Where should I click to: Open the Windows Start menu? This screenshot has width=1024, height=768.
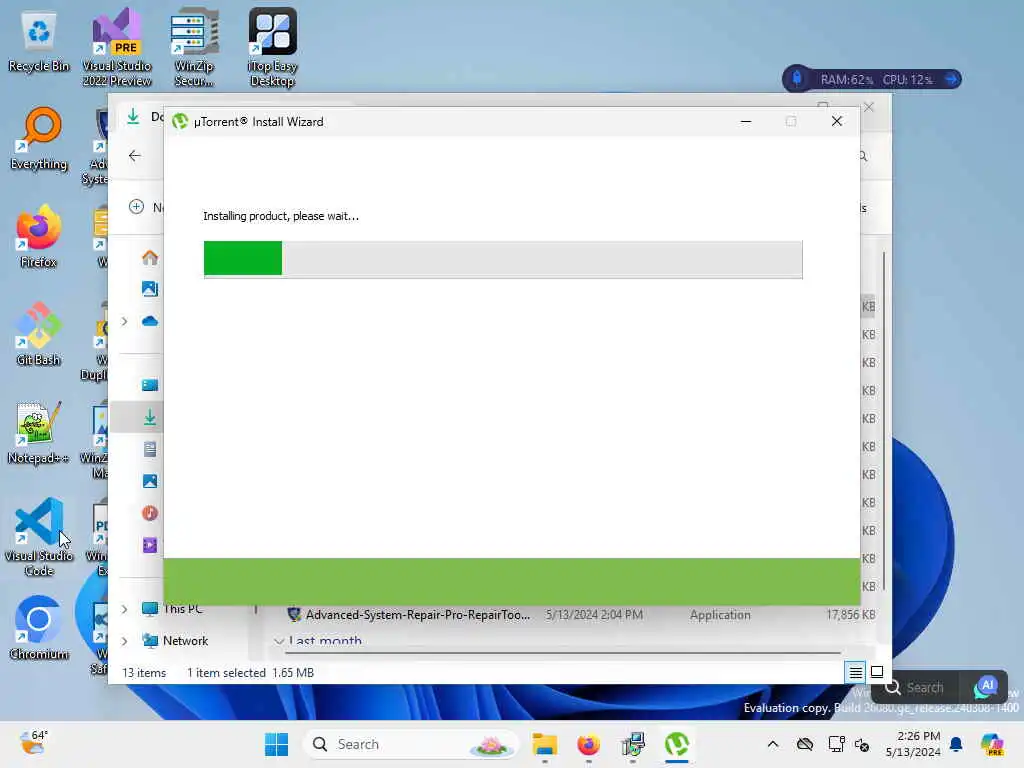(276, 744)
